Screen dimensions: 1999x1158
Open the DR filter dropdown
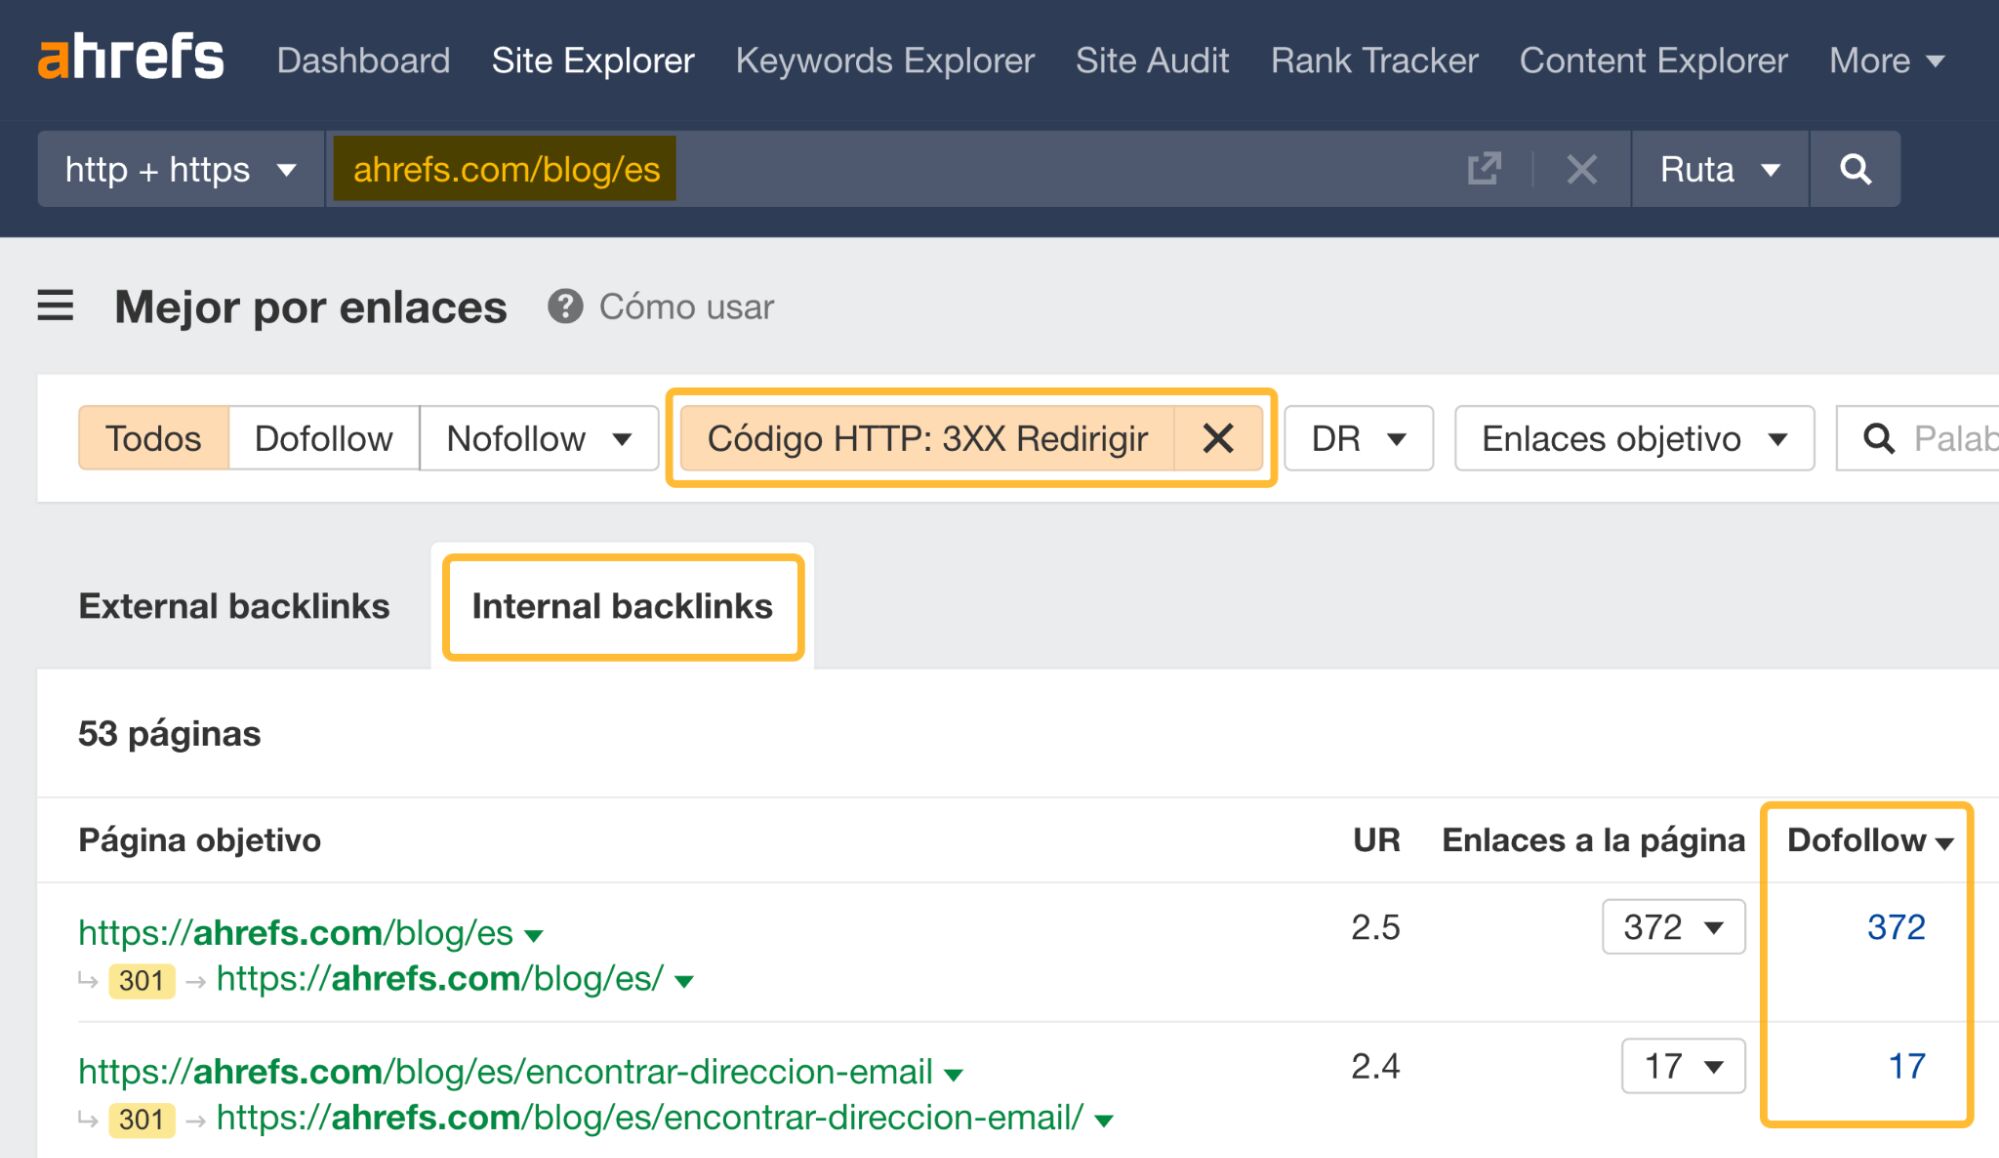coord(1357,438)
